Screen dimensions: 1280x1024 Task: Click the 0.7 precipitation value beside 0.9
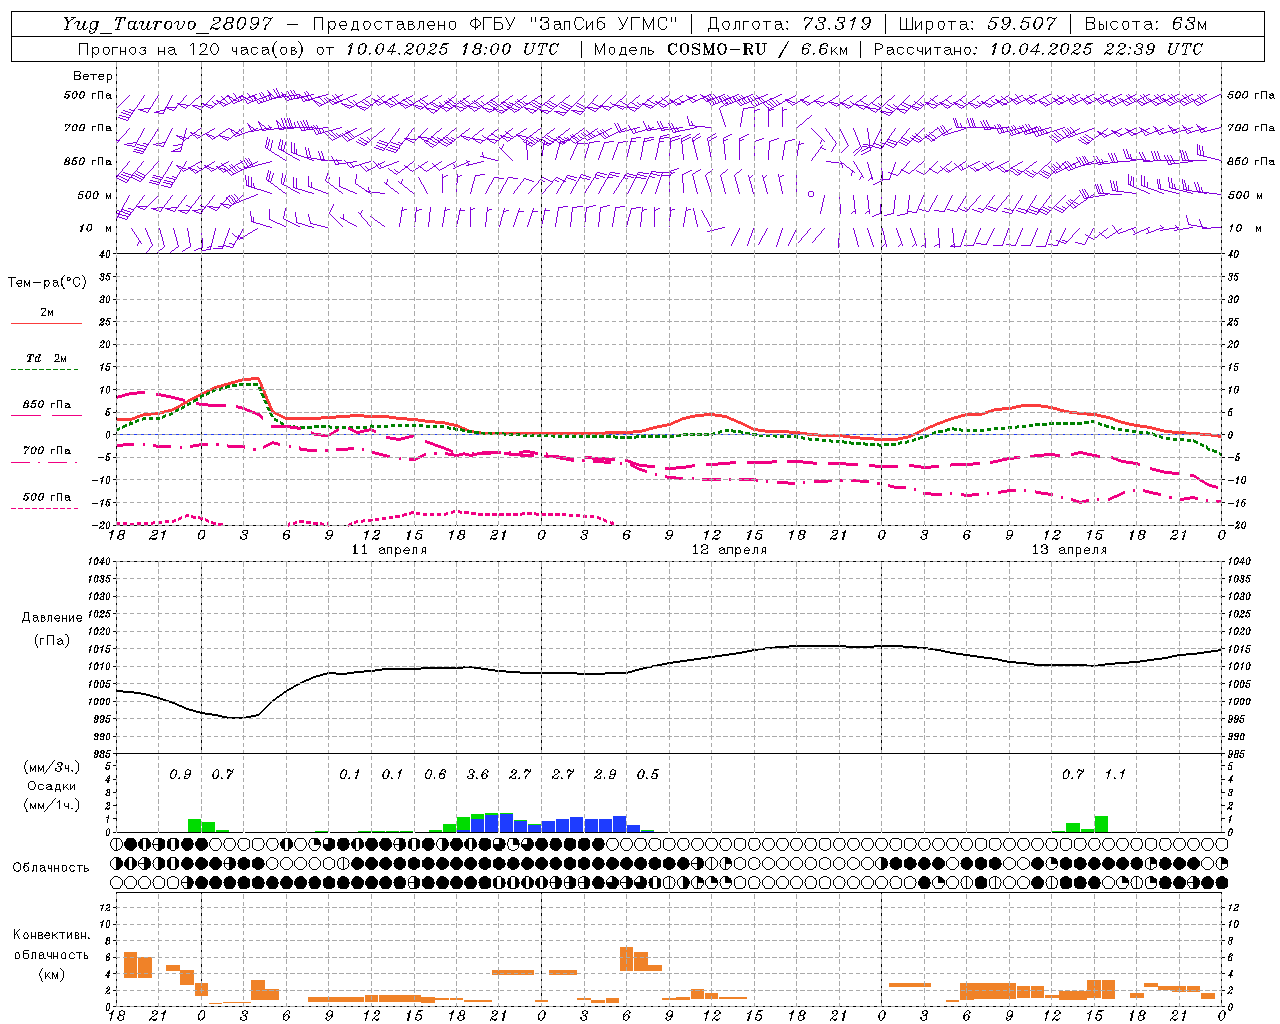[x=222, y=775]
